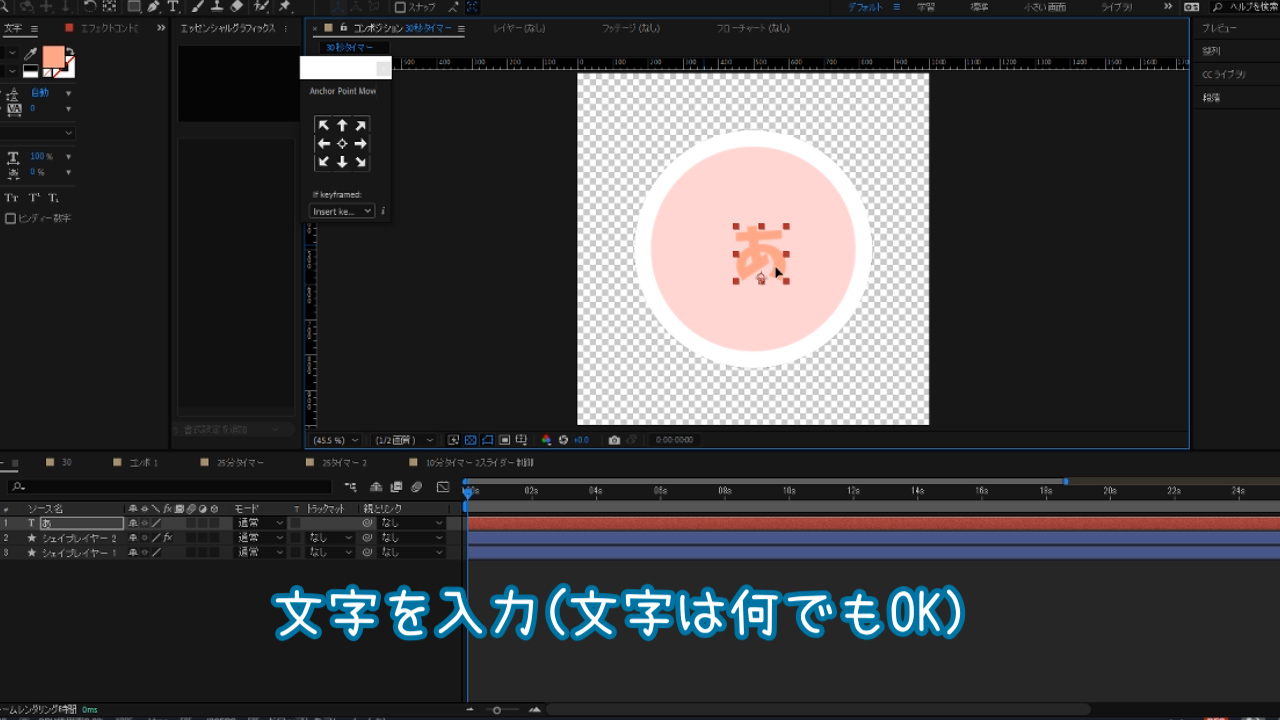Click the up arrow in Anchor Point Mover
The width and height of the screenshot is (1280, 720).
pos(342,126)
